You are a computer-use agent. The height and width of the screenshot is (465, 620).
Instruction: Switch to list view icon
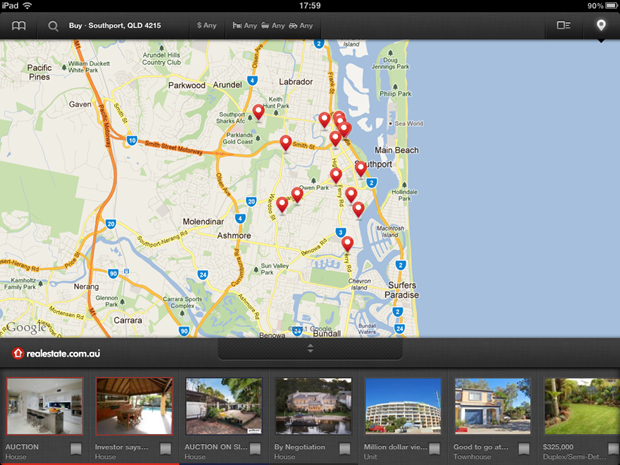pyautogui.click(x=564, y=25)
